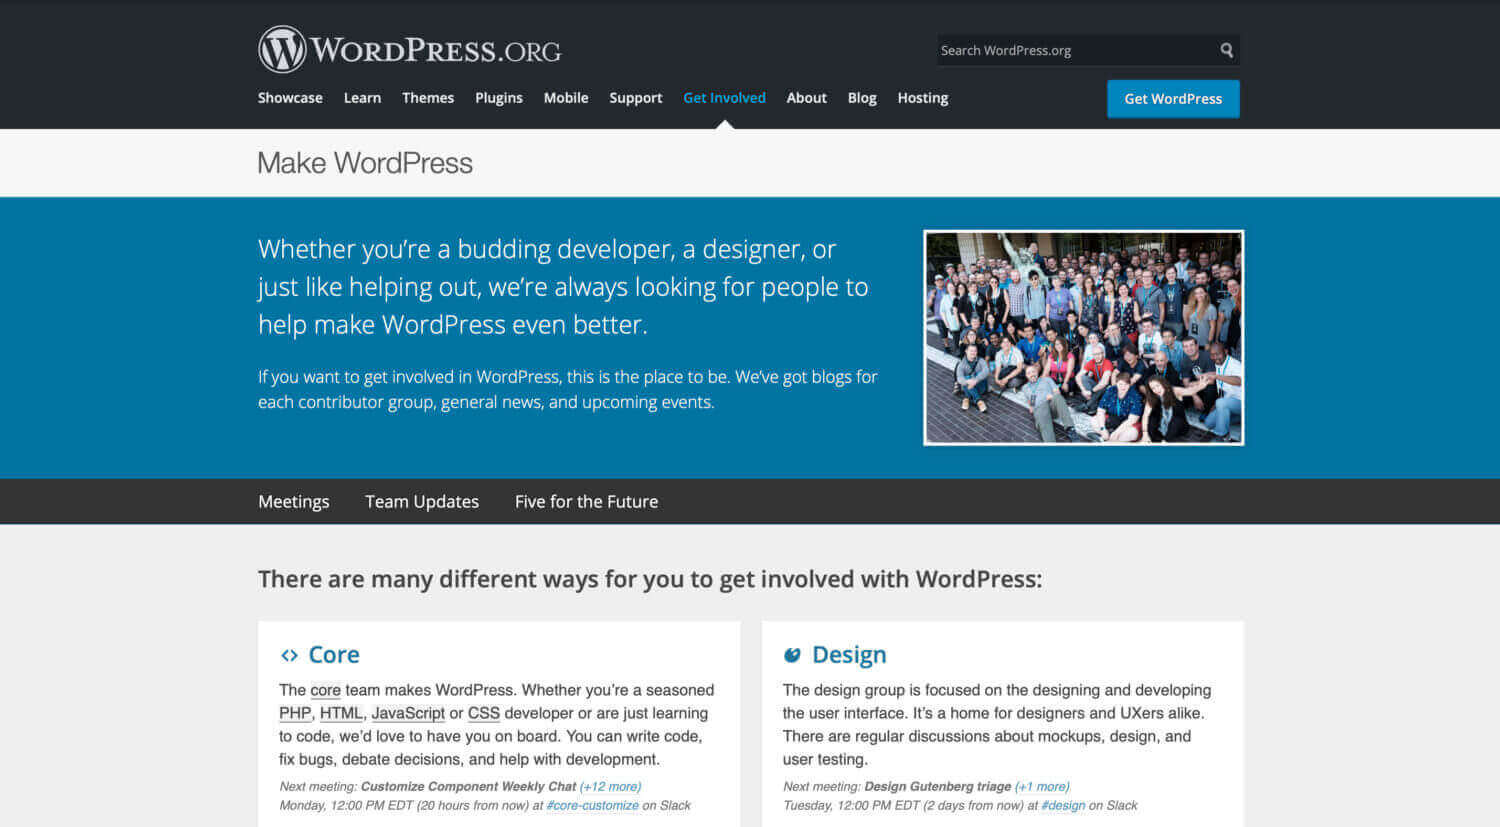Open the #design Slack channel link
The height and width of the screenshot is (827, 1500).
(1063, 806)
